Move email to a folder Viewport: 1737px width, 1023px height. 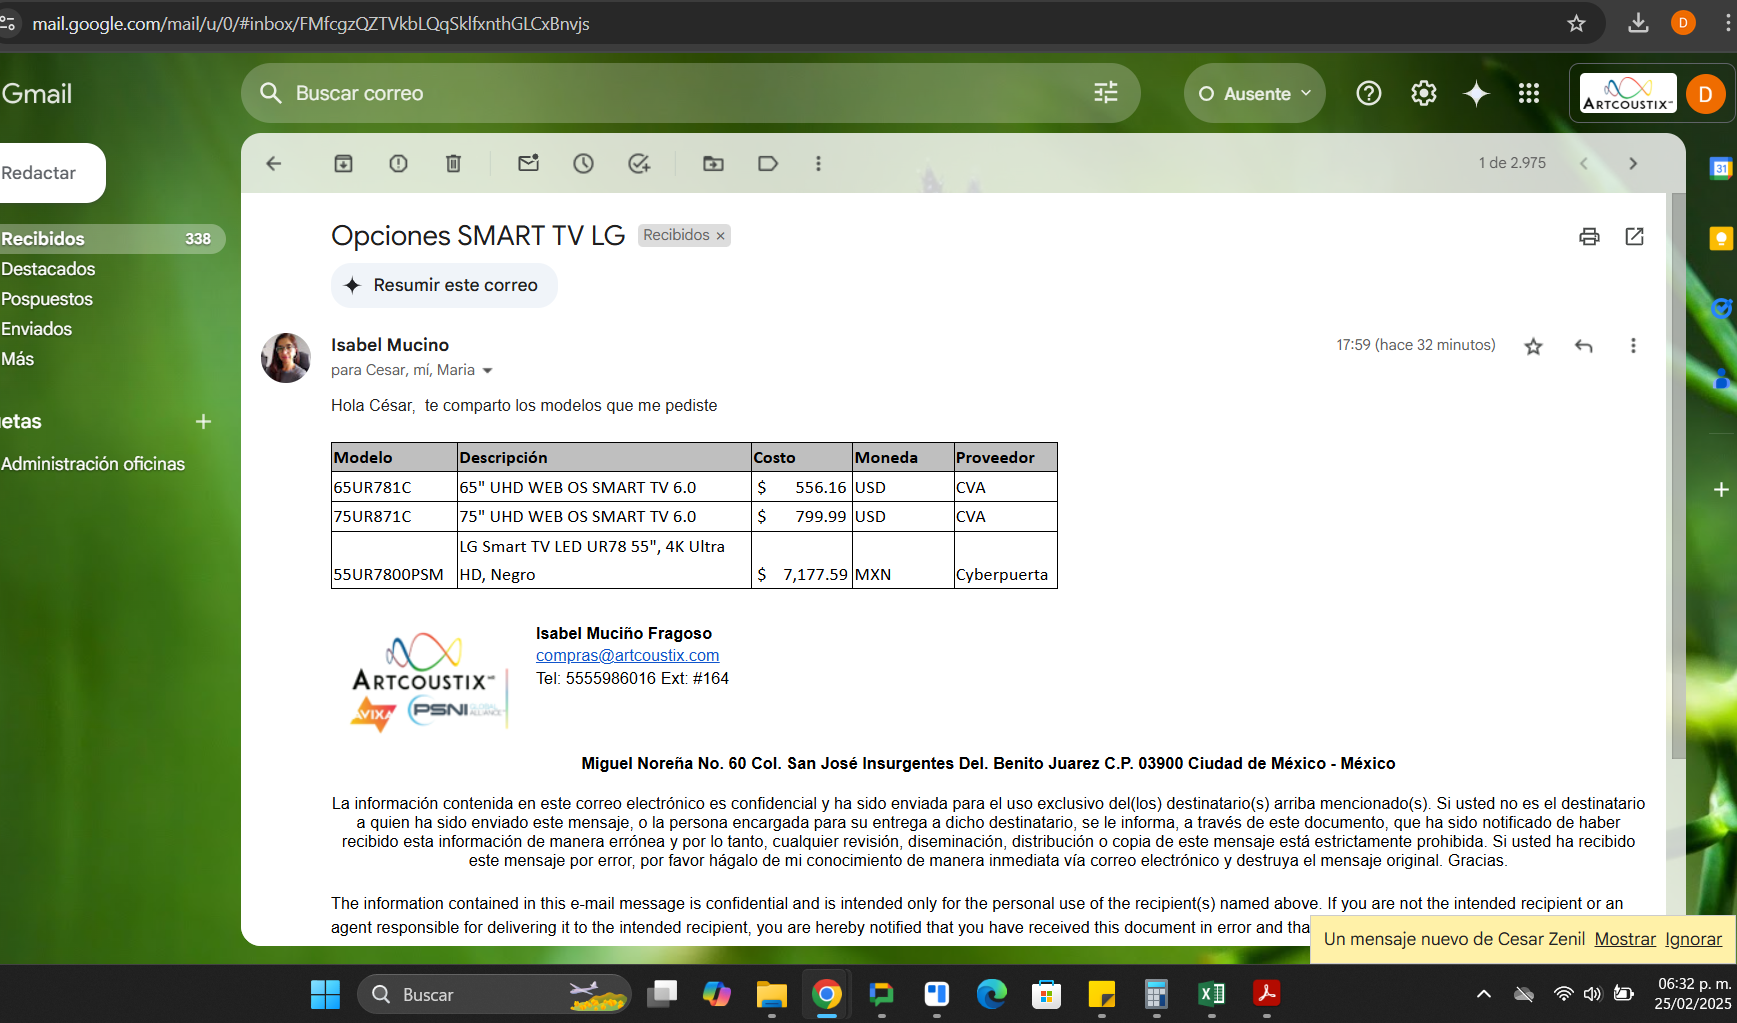[x=713, y=163]
